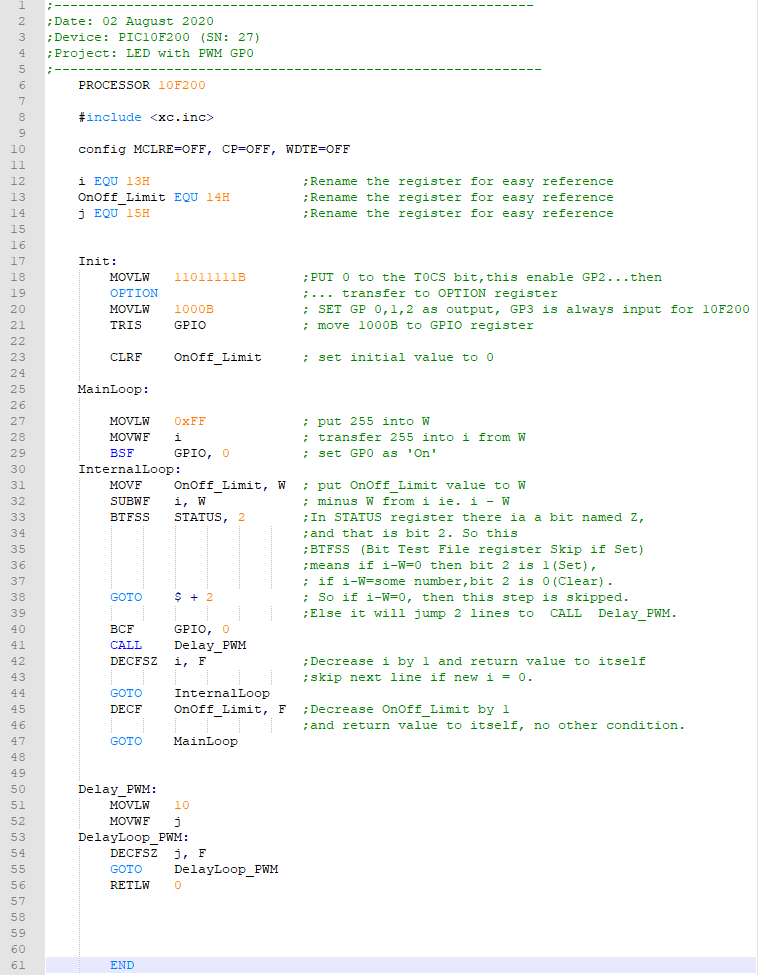Click the END directive on the last line
This screenshot has height=975, width=759.
pyautogui.click(x=122, y=965)
